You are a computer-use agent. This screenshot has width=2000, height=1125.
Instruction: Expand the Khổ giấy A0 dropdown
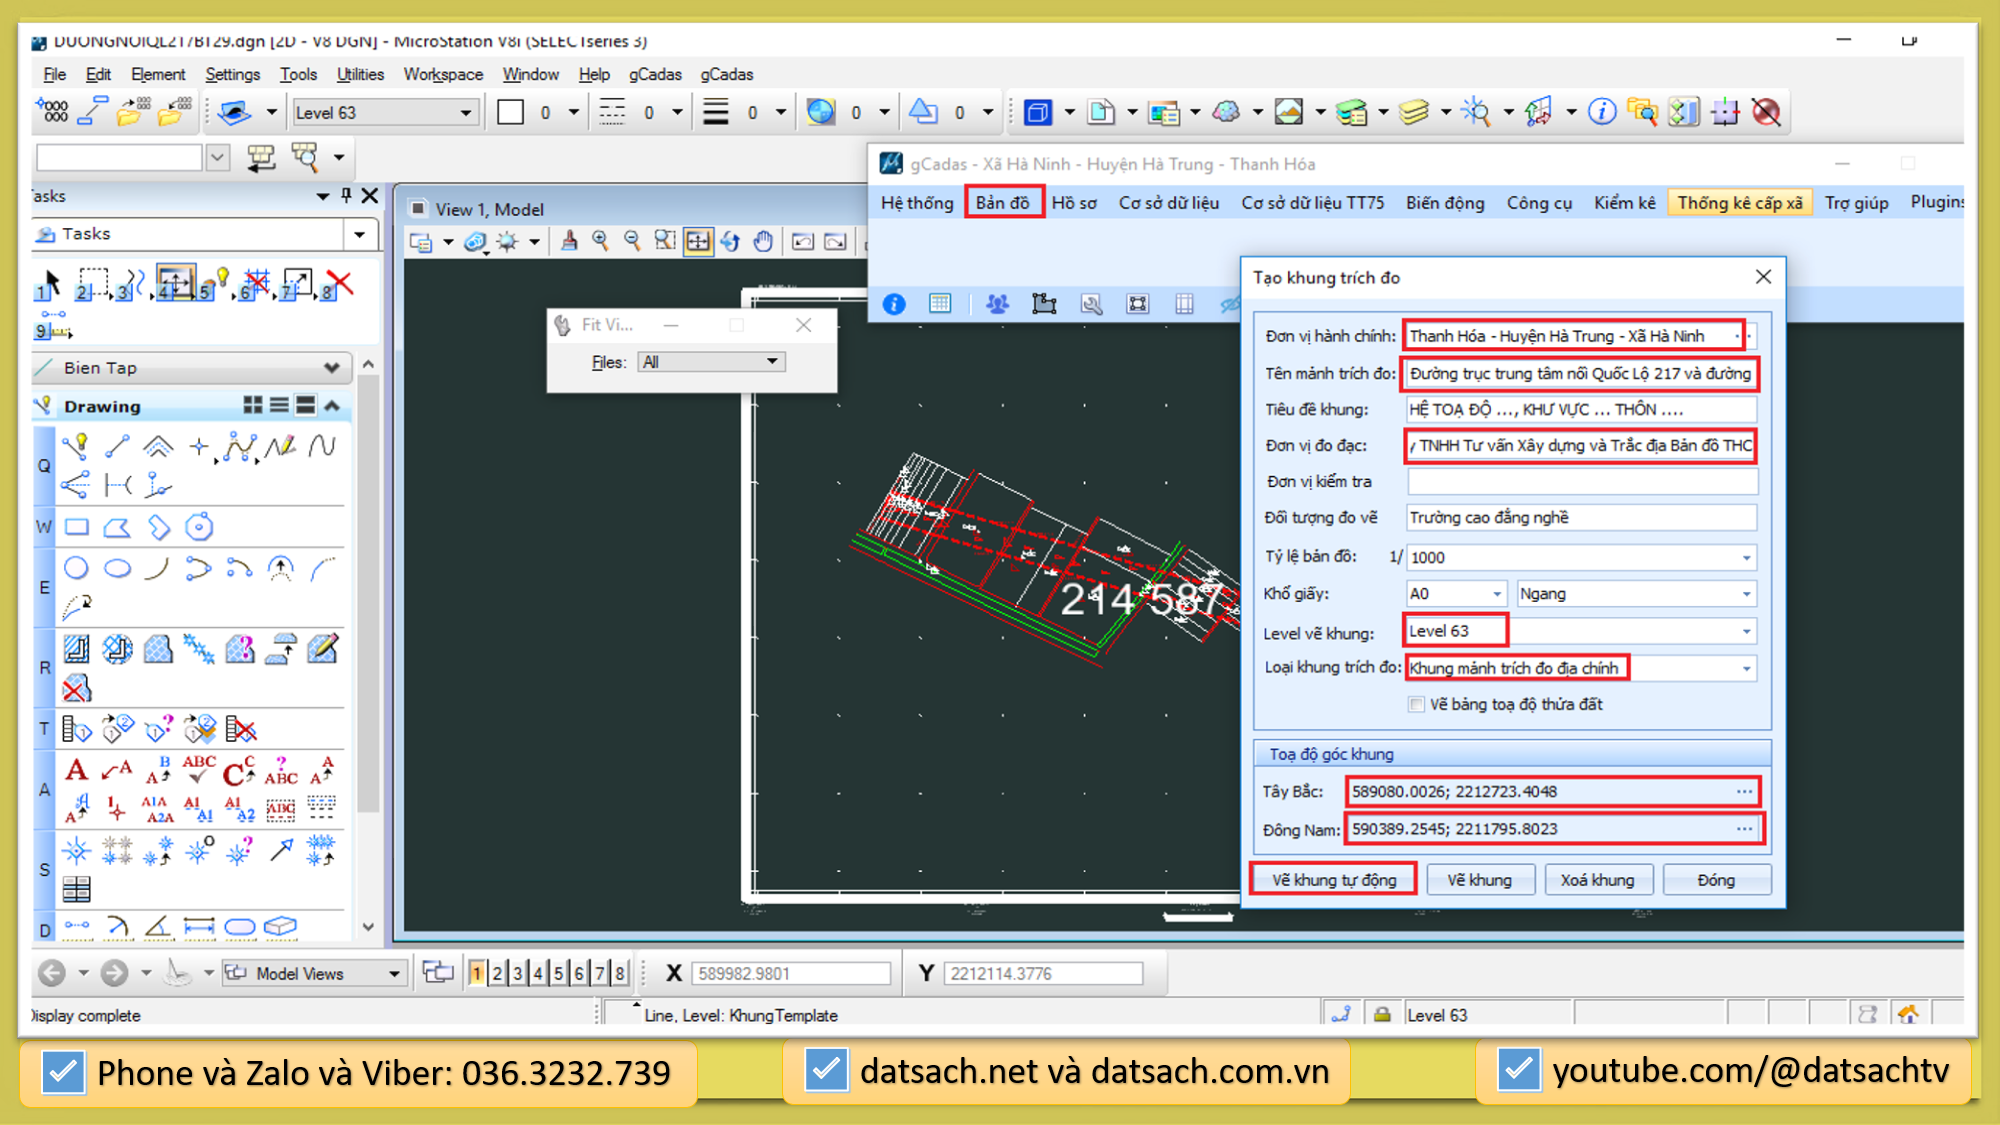pos(1496,594)
